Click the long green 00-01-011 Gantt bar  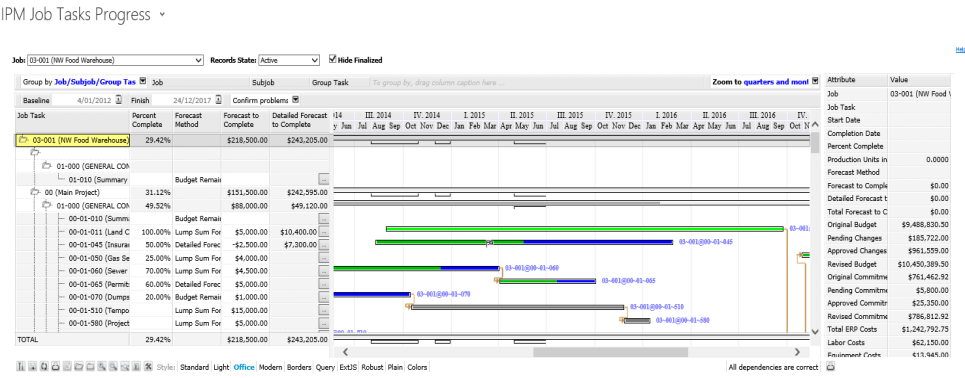pyautogui.click(x=585, y=229)
